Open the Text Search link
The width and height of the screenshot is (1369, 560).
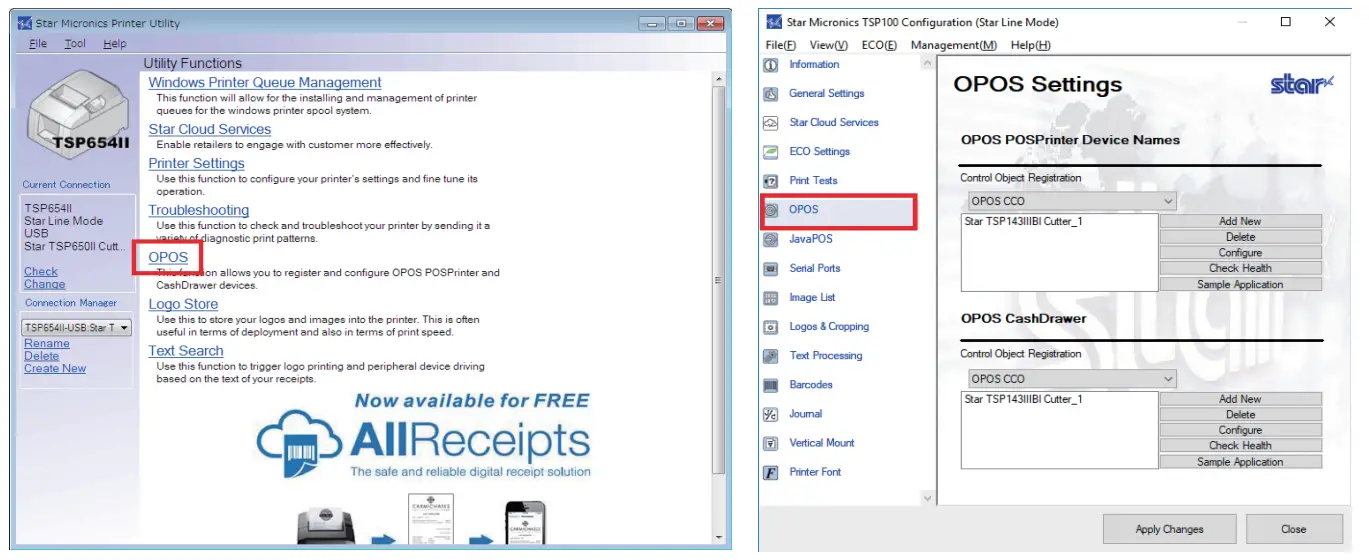tap(186, 352)
